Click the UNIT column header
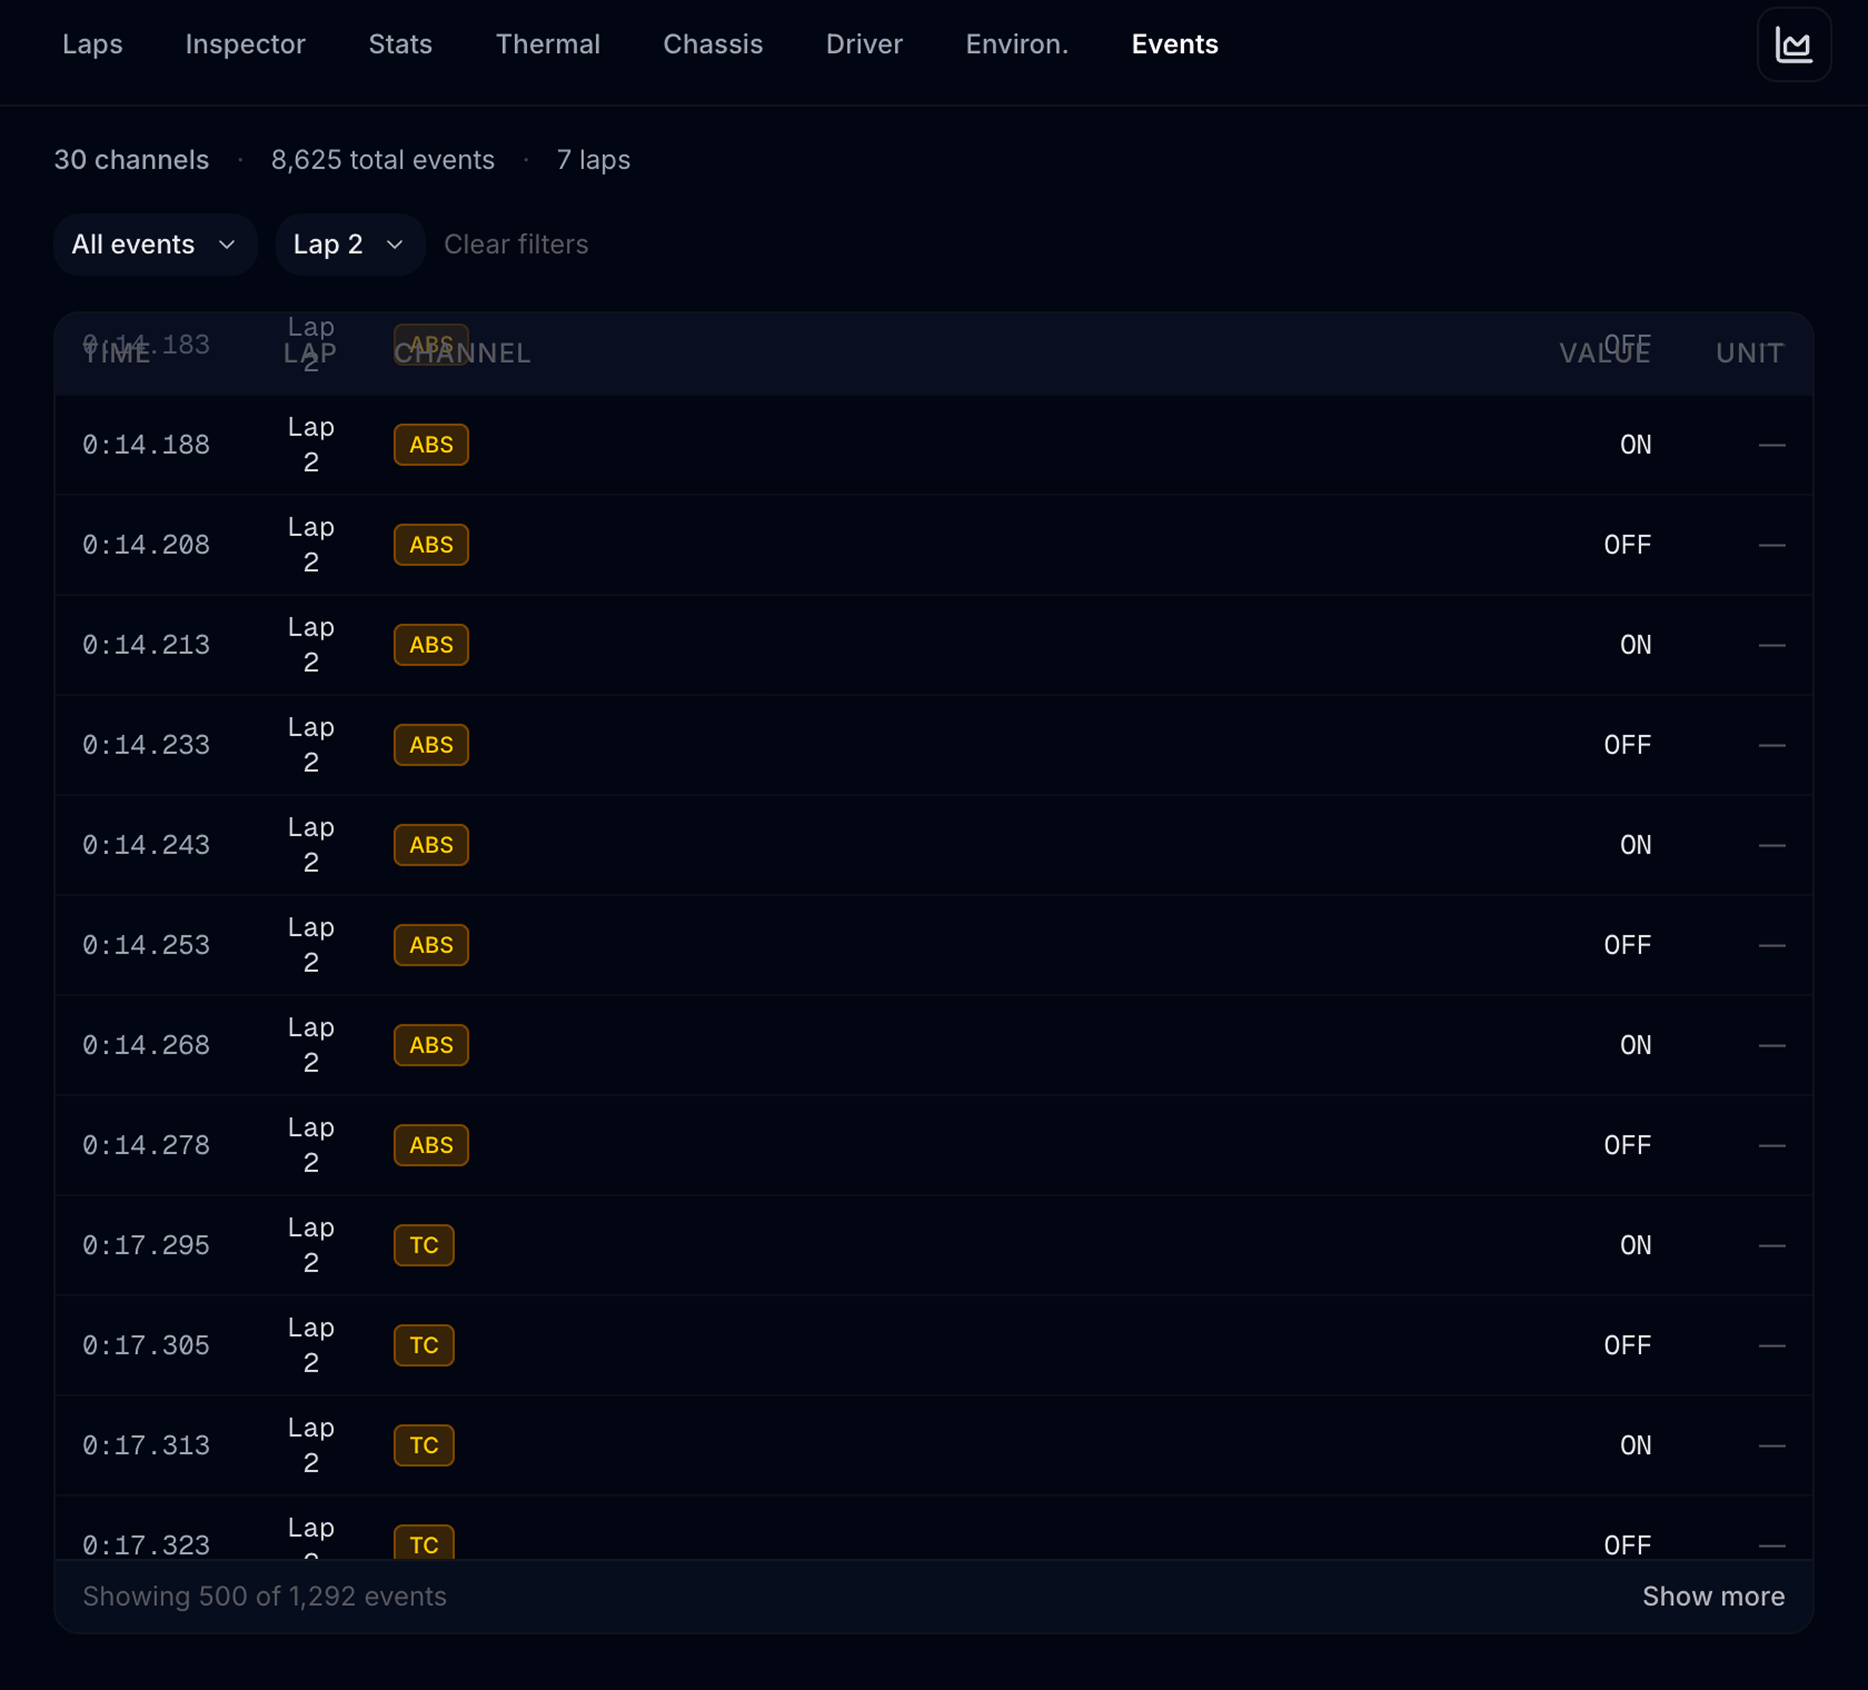The image size is (1868, 1690). 1750,353
